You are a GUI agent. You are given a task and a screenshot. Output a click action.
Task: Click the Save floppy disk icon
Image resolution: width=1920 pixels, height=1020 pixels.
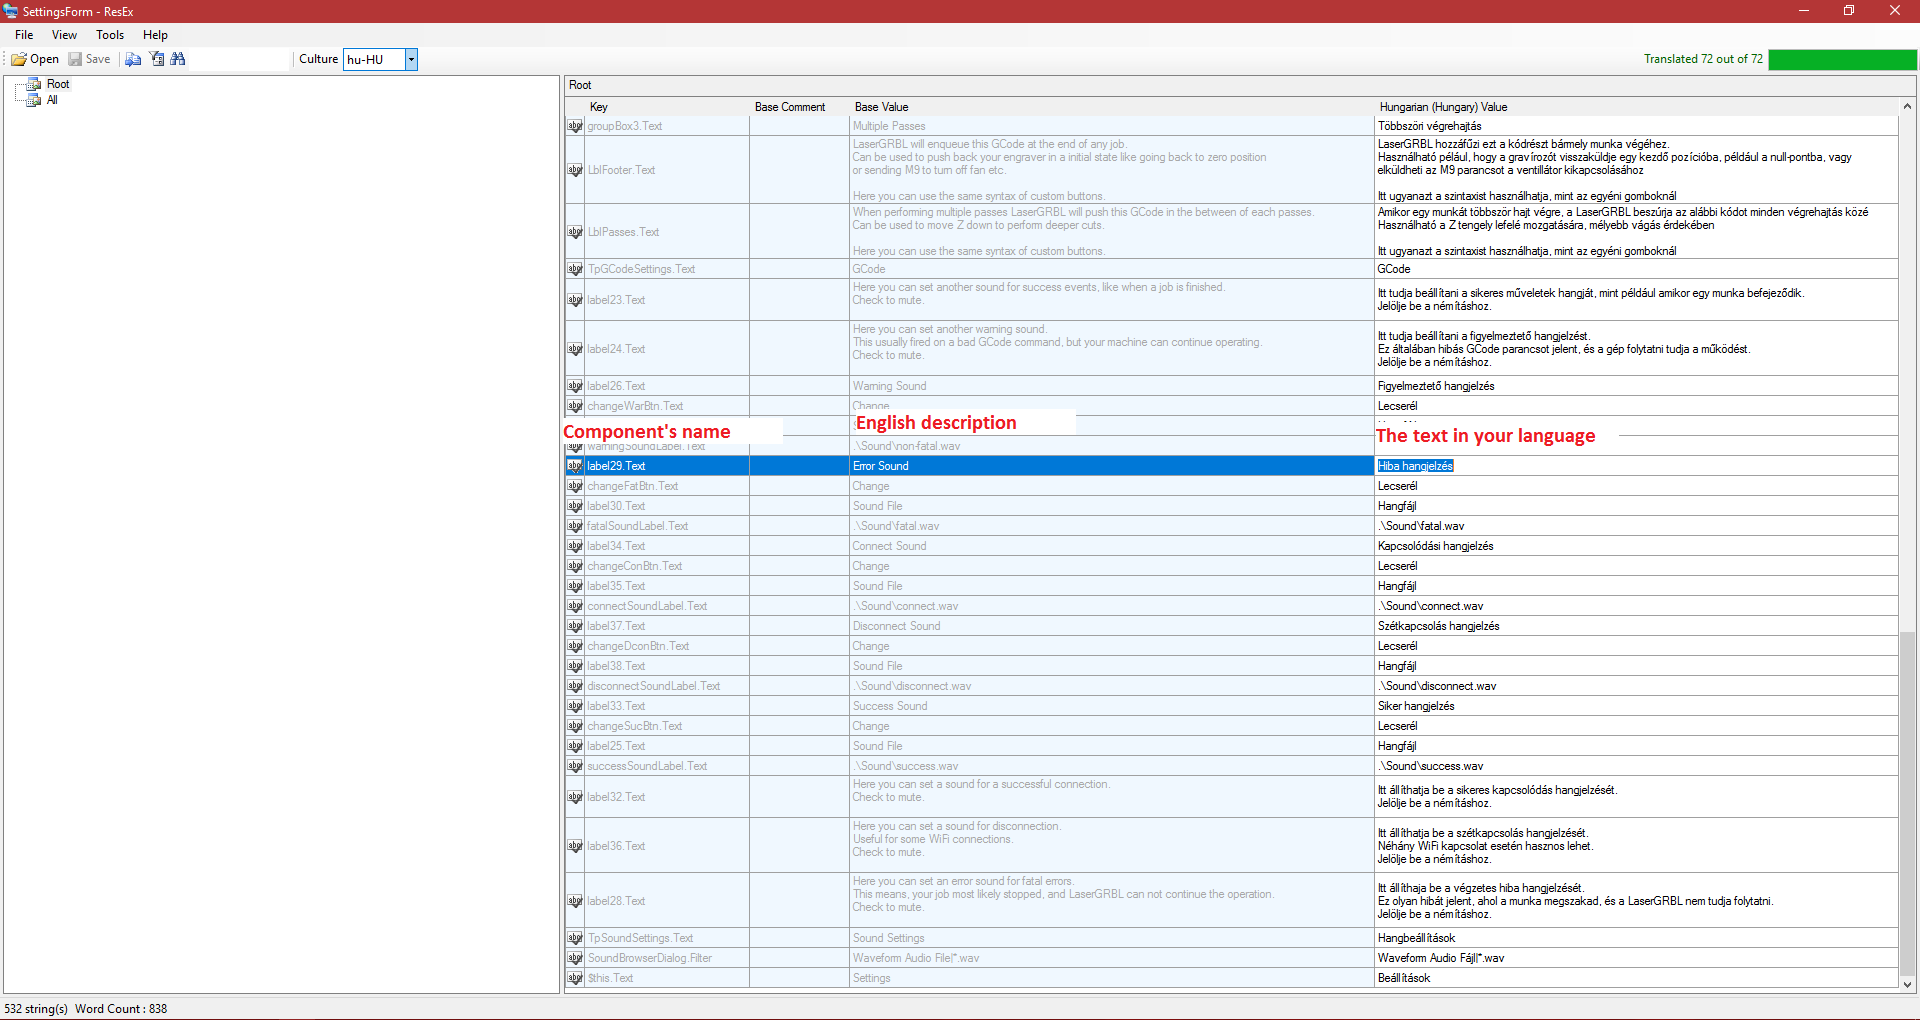pyautogui.click(x=75, y=59)
